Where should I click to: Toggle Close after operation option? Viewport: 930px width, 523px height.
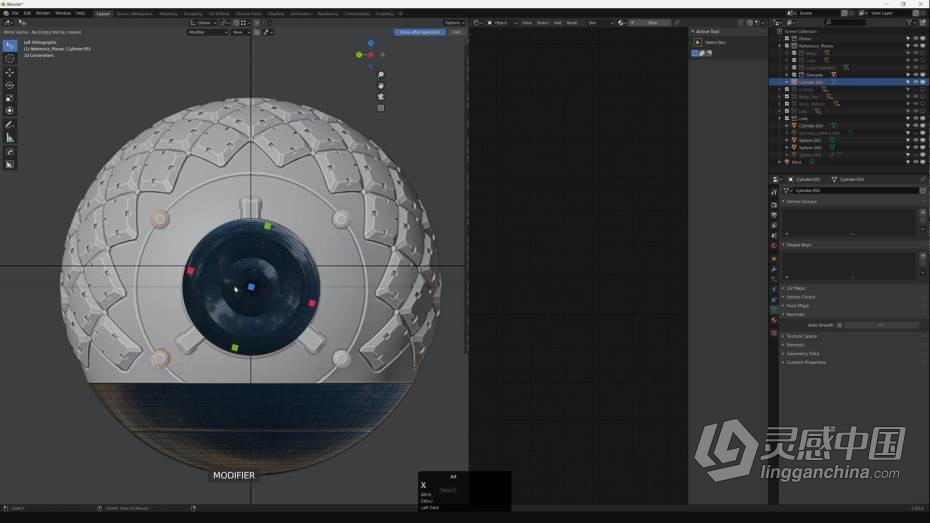click(420, 32)
